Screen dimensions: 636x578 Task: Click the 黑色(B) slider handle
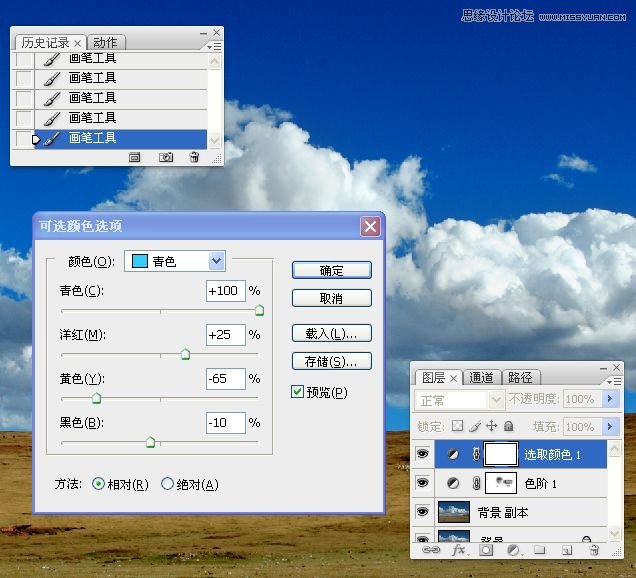[x=150, y=442]
